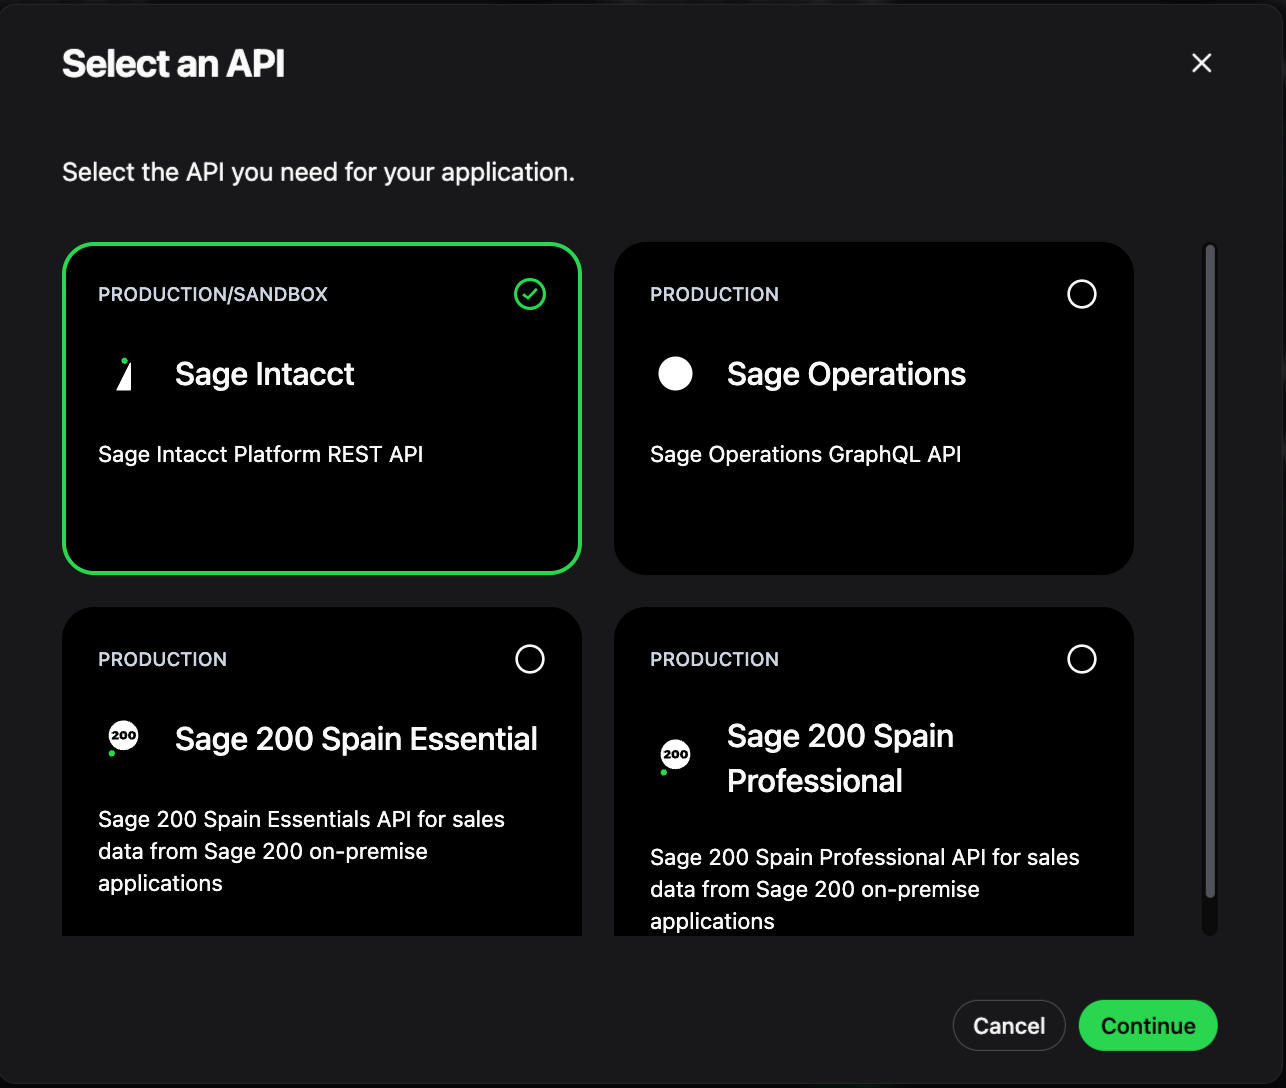The image size is (1286, 1088).
Task: Click the PRODUCTION/SANDBOX label on Sage Intacct
Action: pos(213,294)
